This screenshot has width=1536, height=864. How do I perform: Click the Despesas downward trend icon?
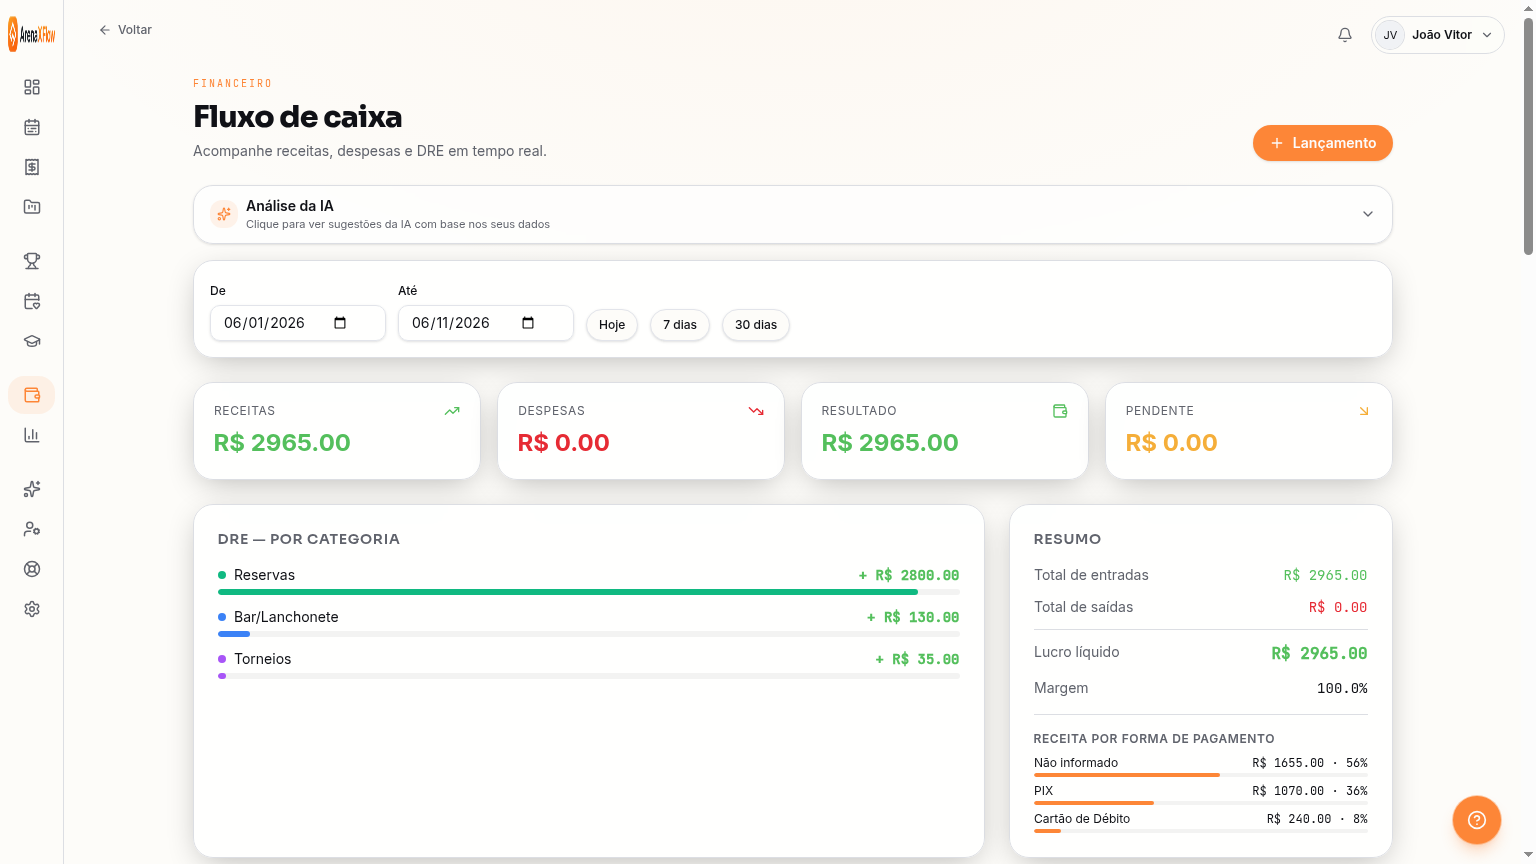[x=756, y=411]
